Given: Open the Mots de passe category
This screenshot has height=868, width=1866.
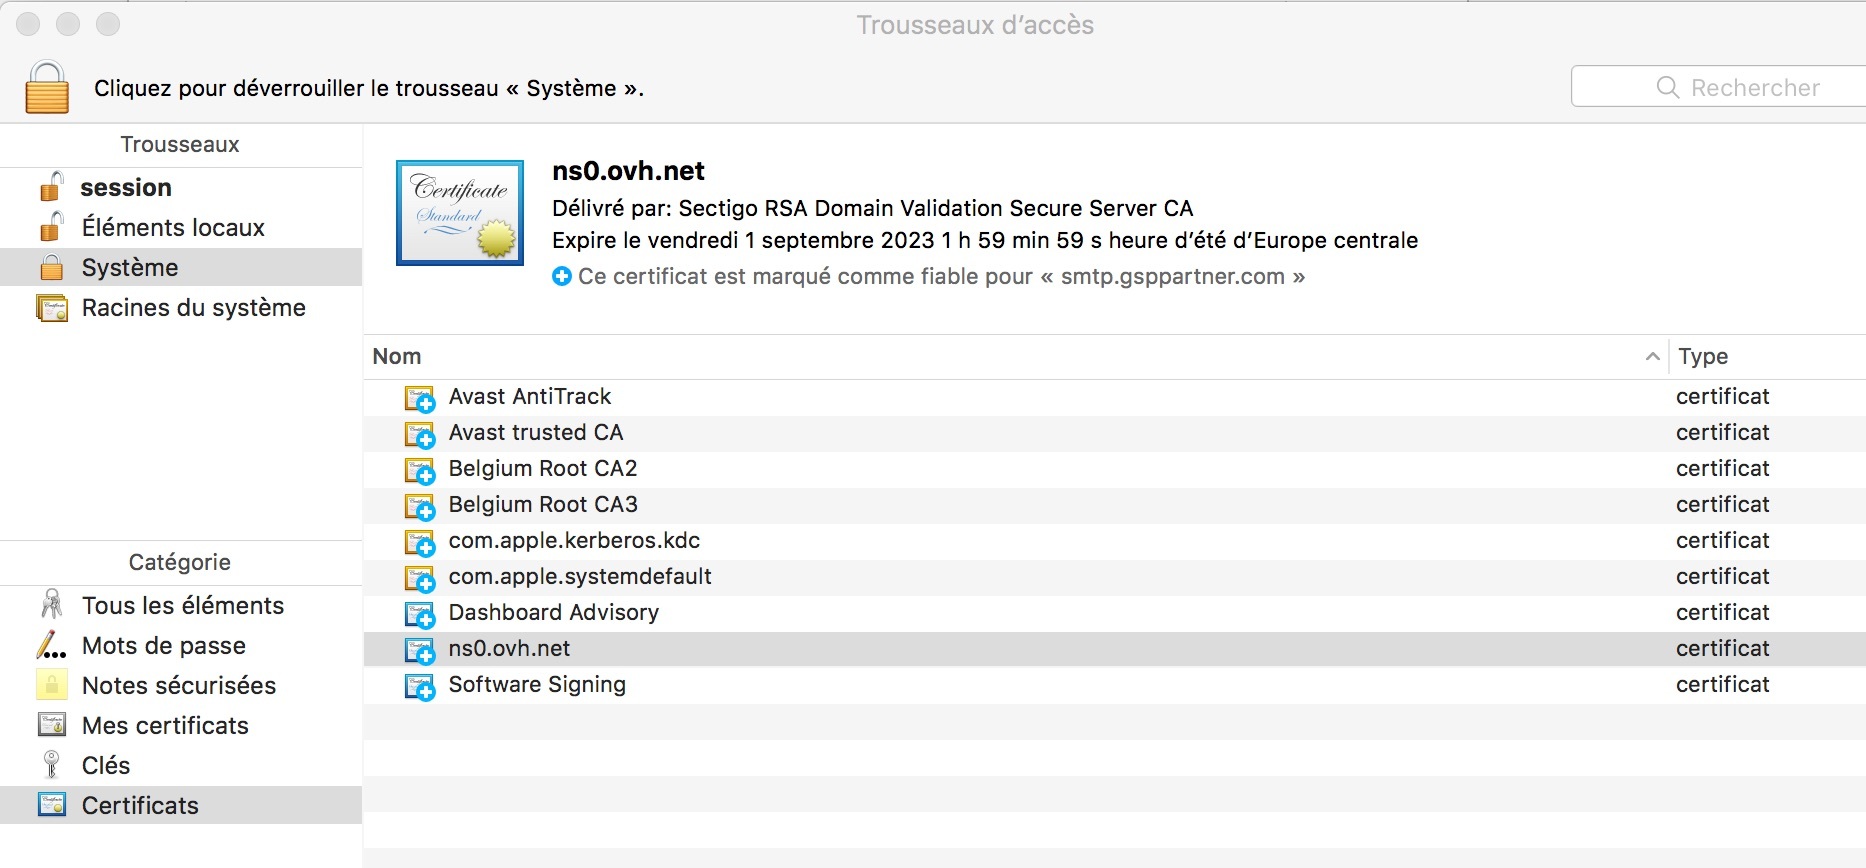Looking at the screenshot, I should click(163, 646).
